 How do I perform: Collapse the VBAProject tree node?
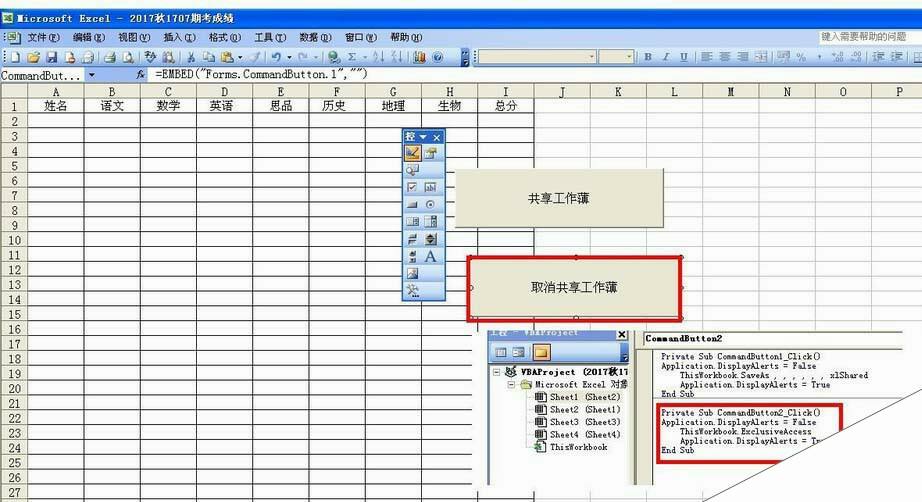point(497,371)
